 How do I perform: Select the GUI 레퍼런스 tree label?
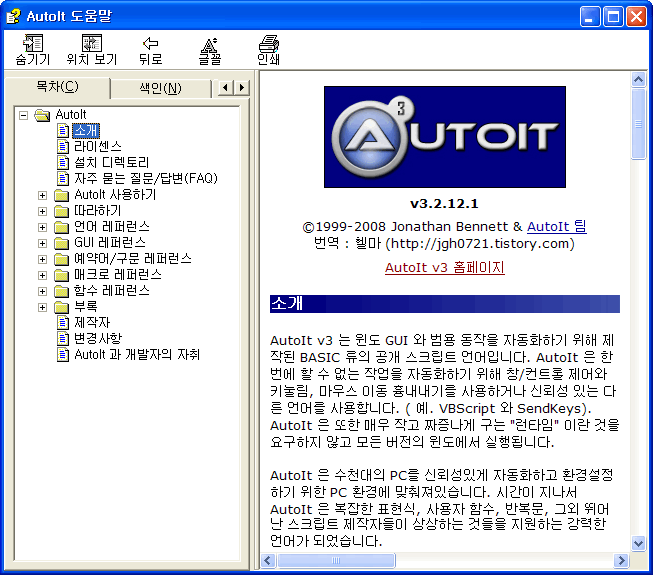point(110,243)
